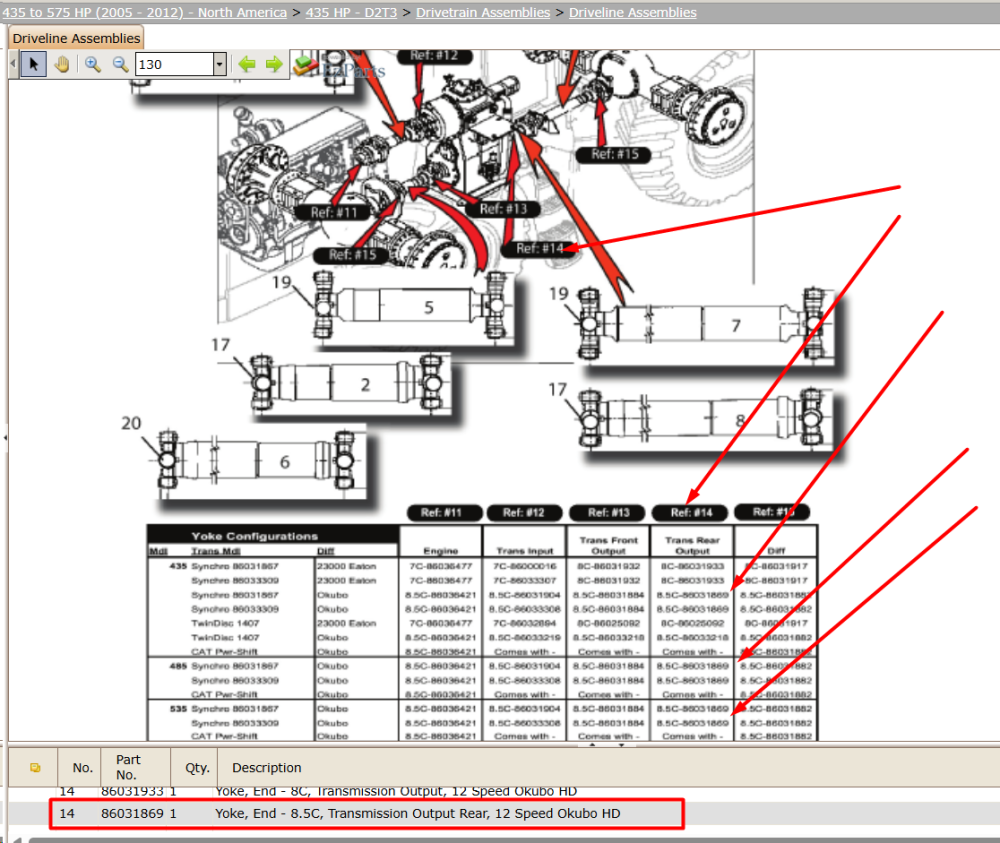Click the Ref: #13 label on the truck diagram
The height and width of the screenshot is (843, 1000).
[503, 209]
